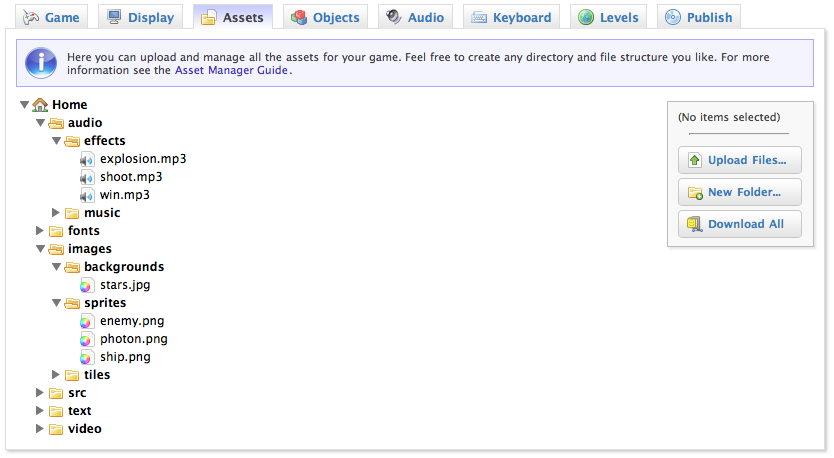Select the ship.png file
Viewport: 834px width, 458px height.
coord(125,357)
